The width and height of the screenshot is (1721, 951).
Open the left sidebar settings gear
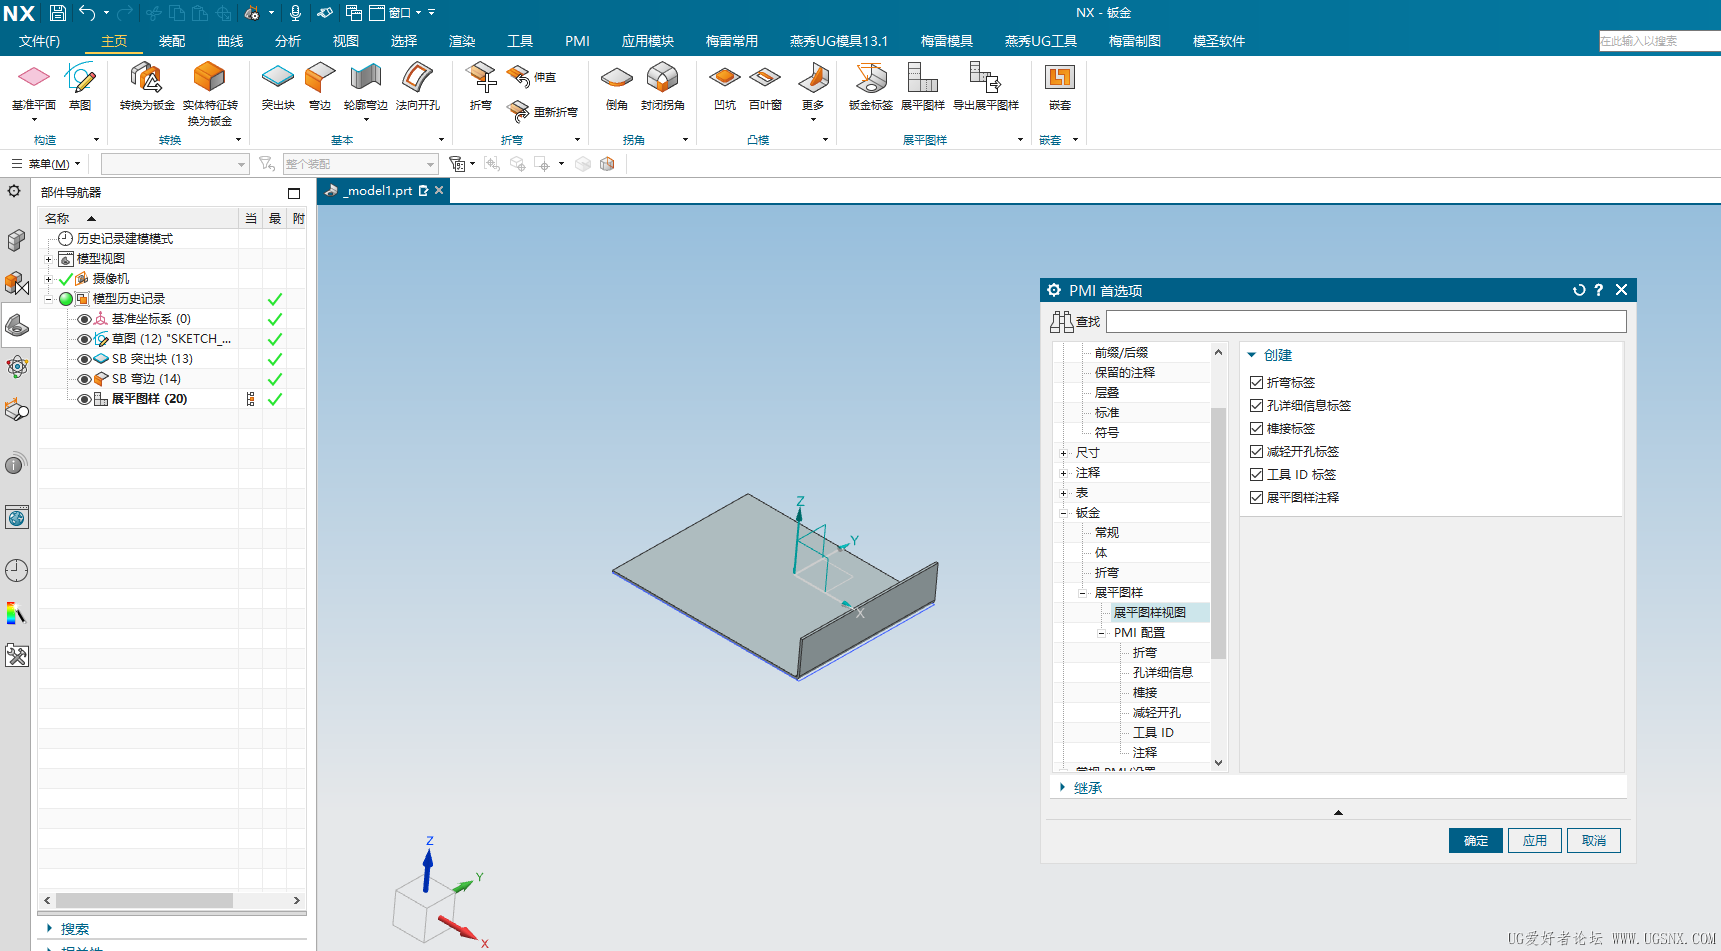click(14, 191)
